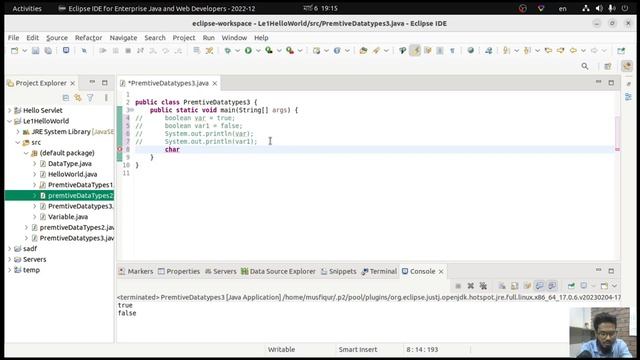Open dropdown next to Open Console
This screenshot has width=640, height=360.
coord(614,286)
